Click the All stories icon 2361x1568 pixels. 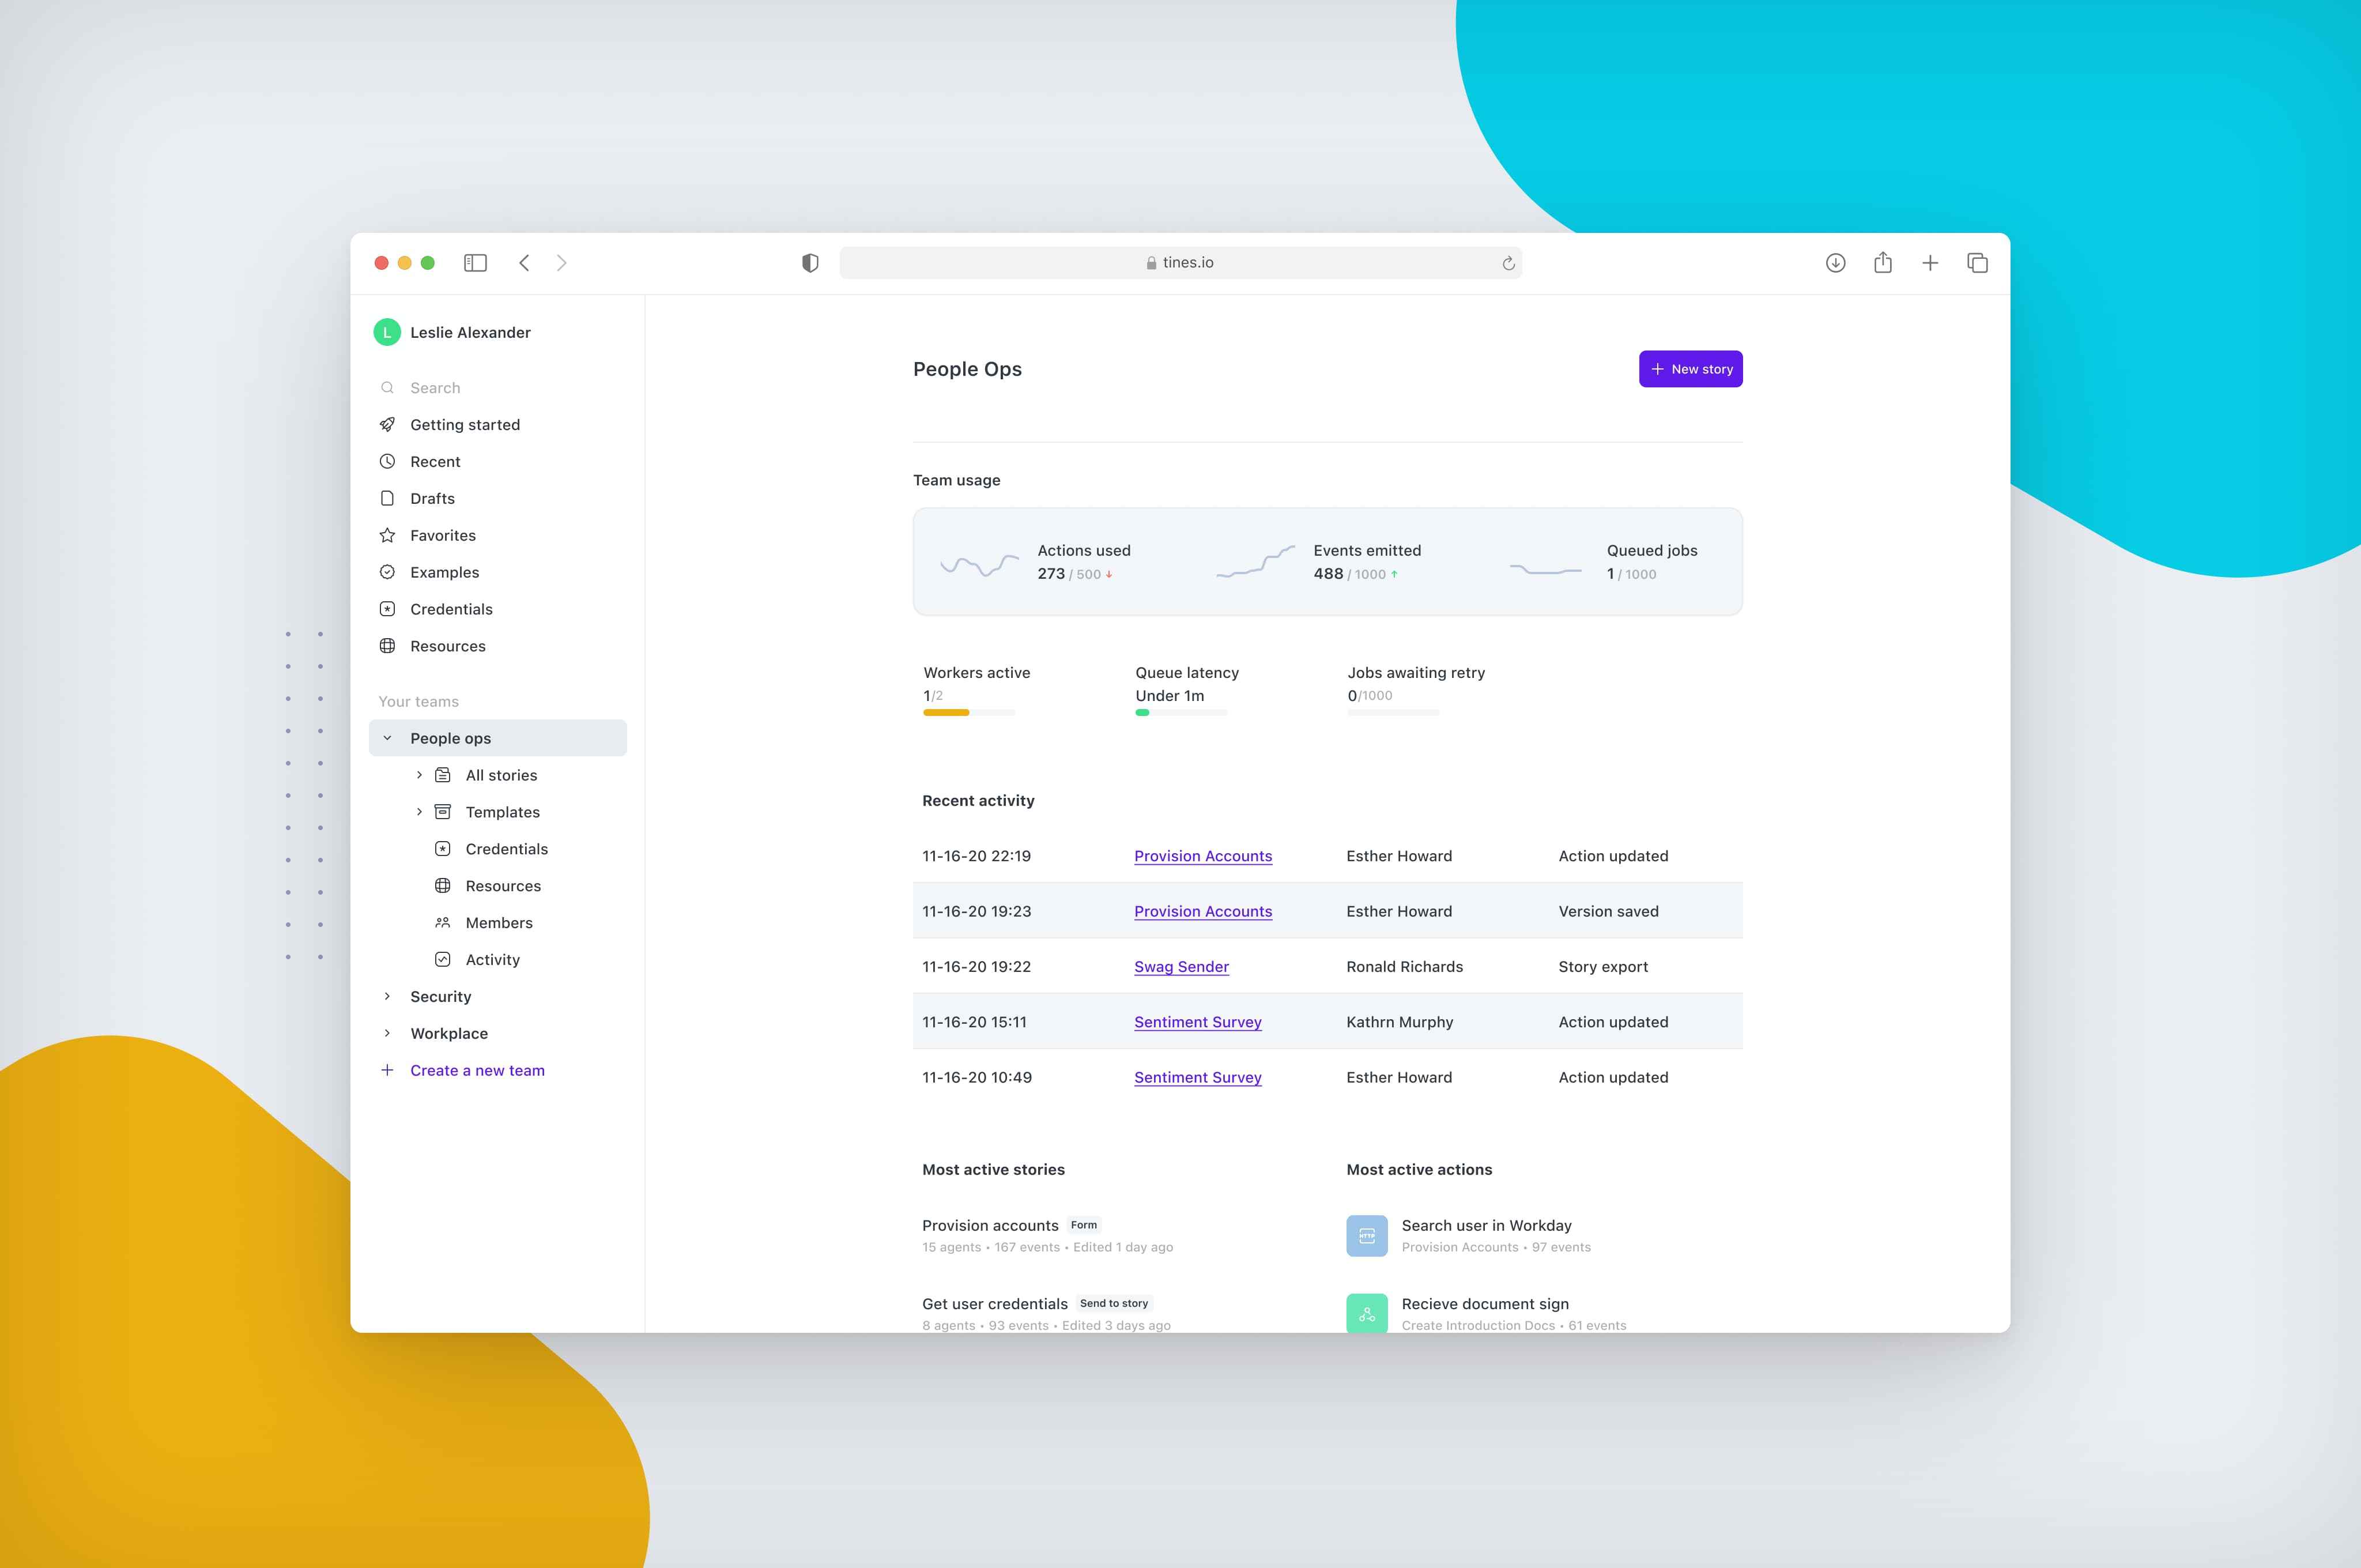[x=443, y=775]
